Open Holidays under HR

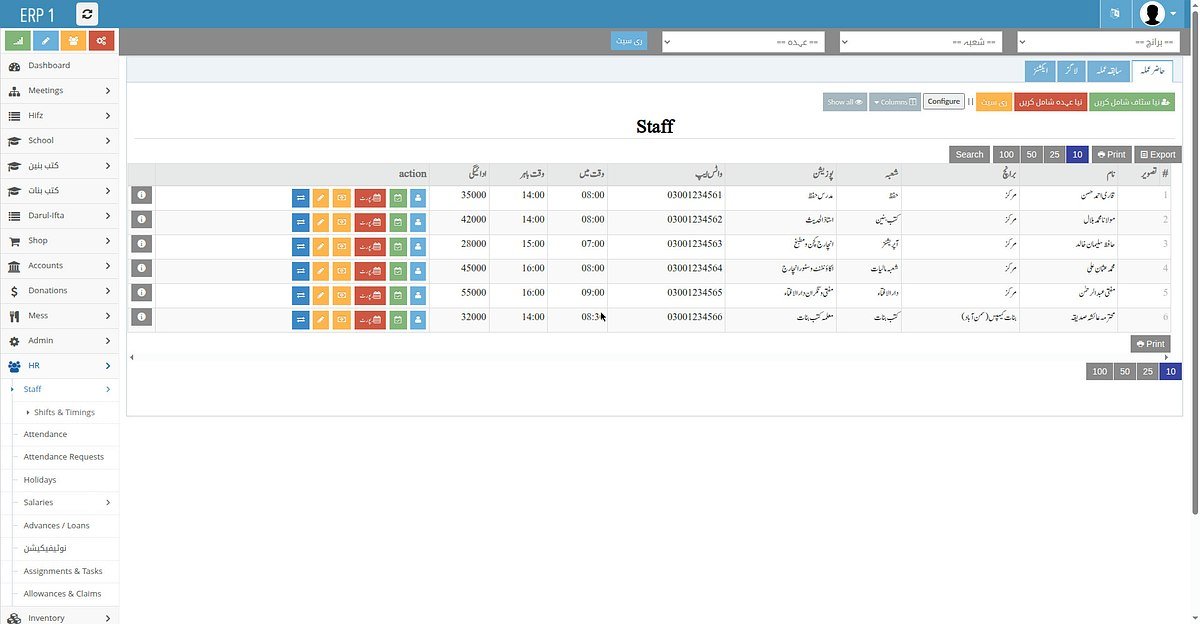point(66,480)
